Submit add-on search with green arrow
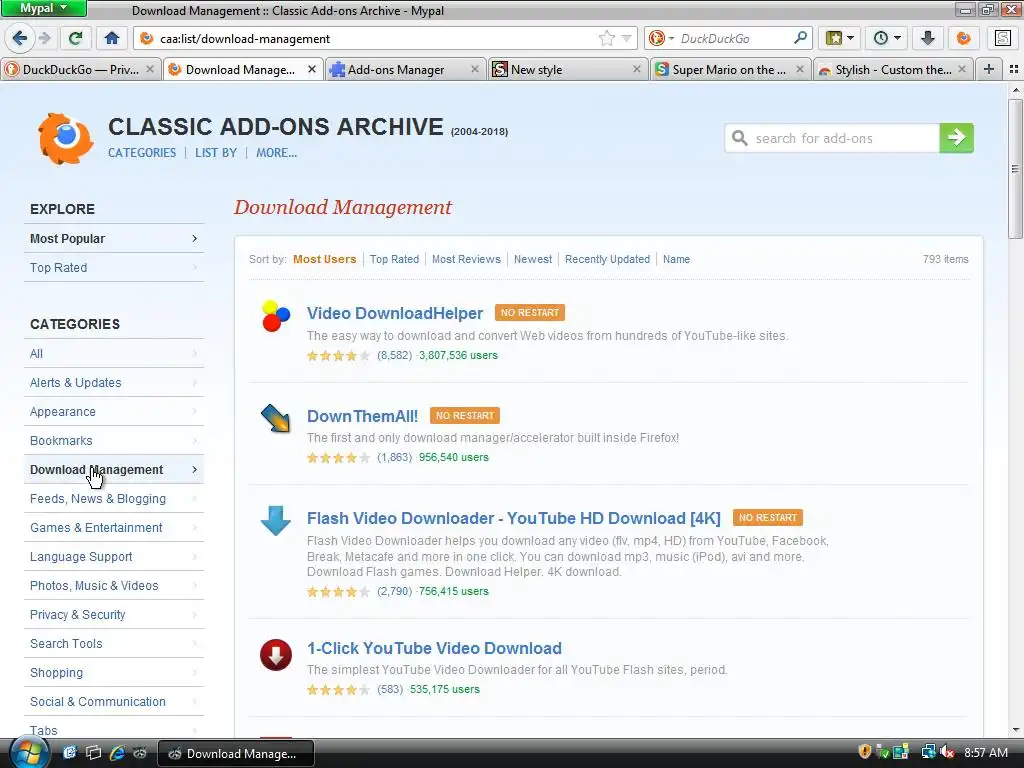1024x768 pixels. [x=956, y=138]
